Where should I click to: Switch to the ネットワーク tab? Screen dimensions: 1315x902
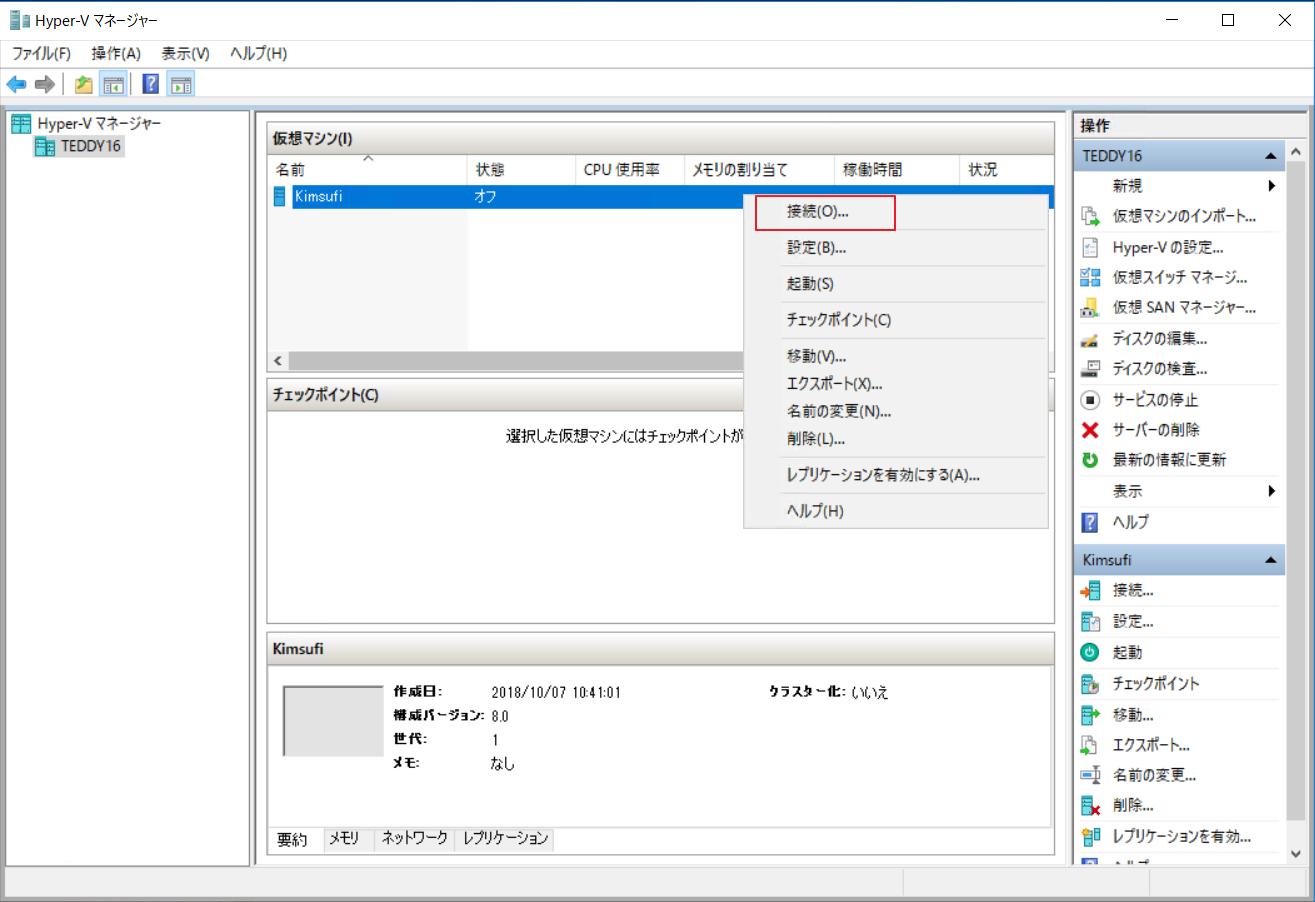(x=414, y=839)
